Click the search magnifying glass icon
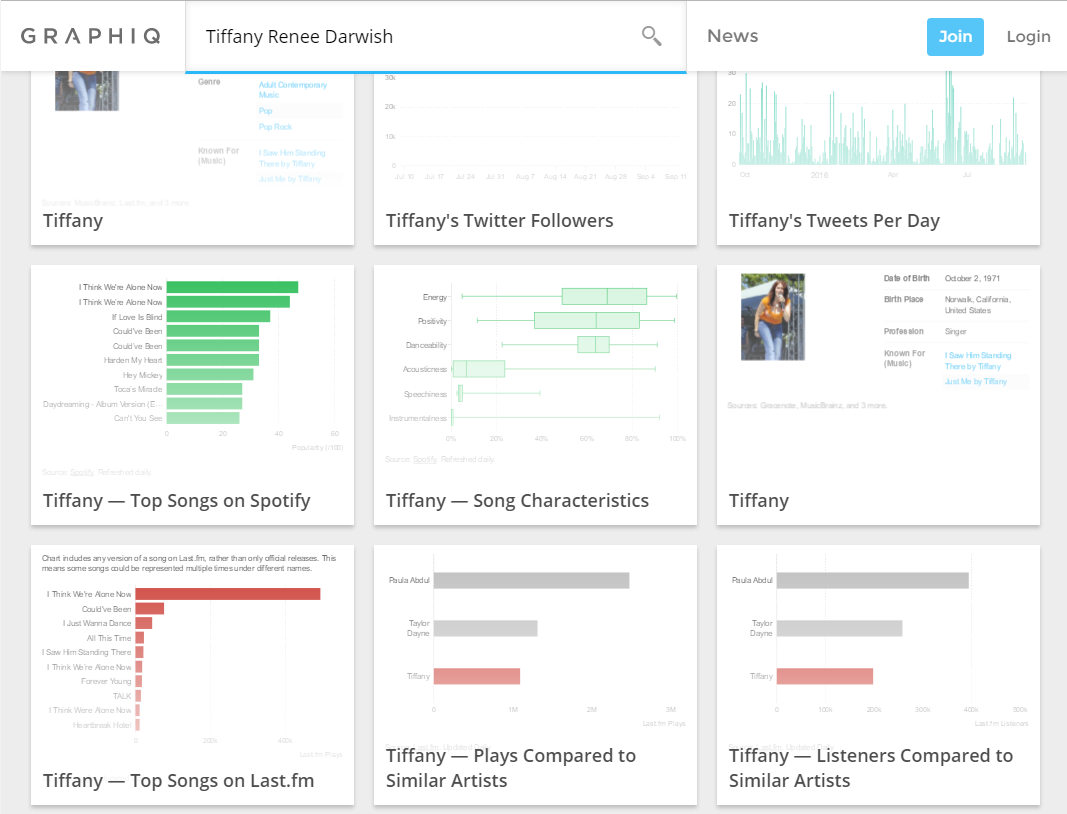 coord(651,36)
